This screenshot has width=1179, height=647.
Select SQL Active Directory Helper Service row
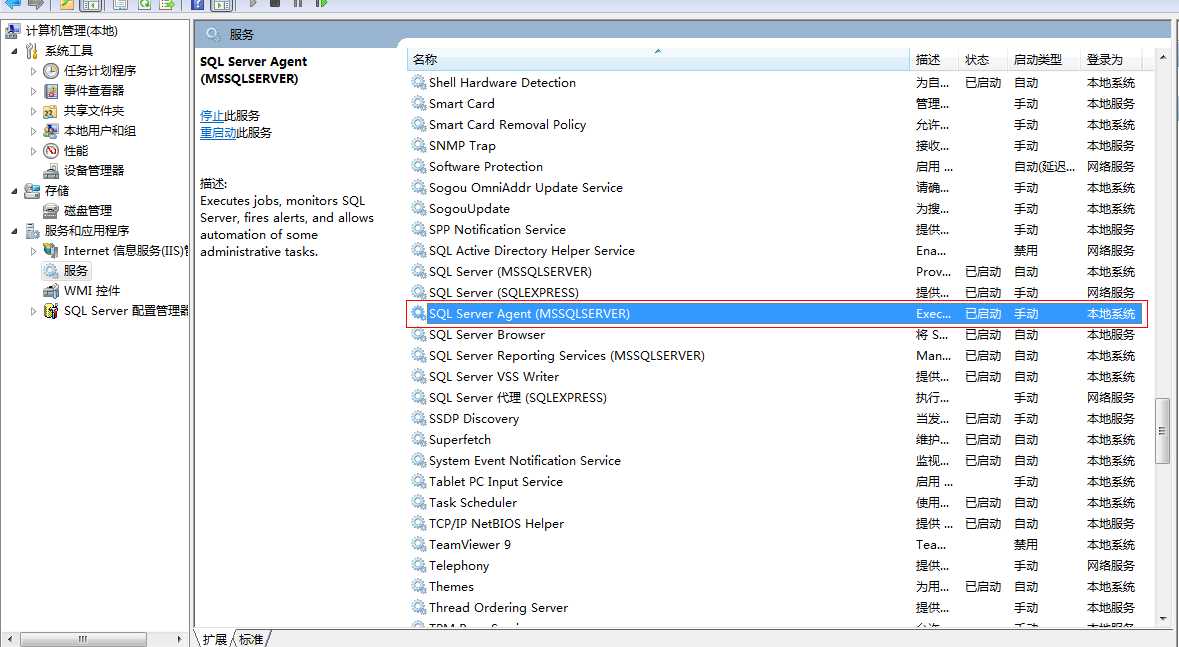pyautogui.click(x=774, y=251)
